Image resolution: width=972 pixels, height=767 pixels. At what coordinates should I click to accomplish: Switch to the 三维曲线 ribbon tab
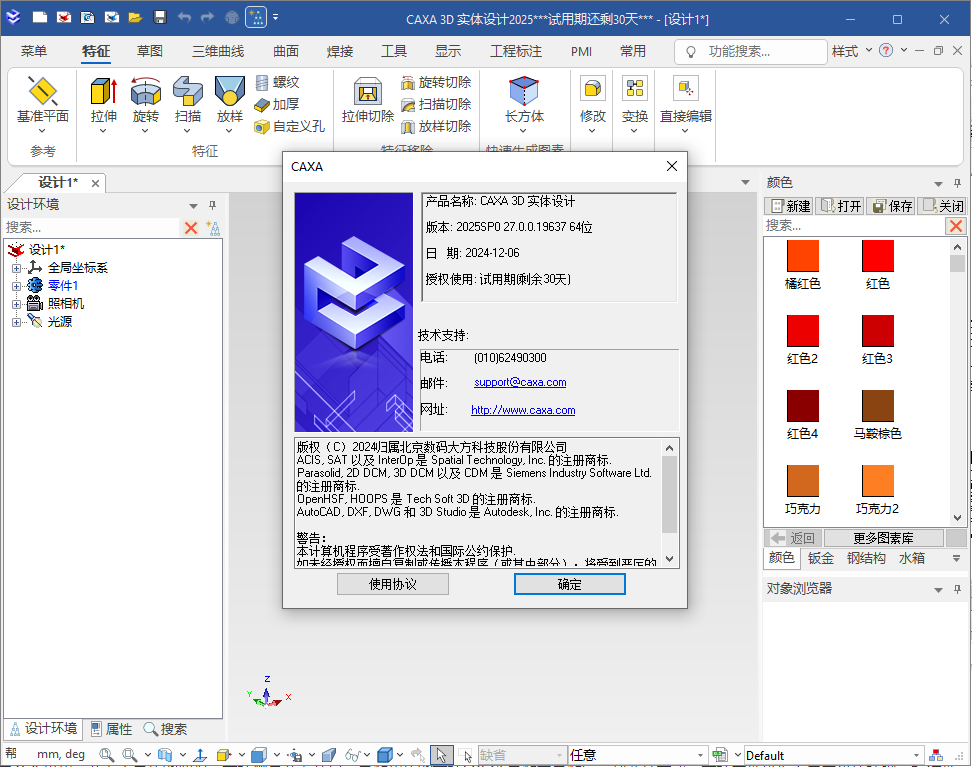[218, 51]
